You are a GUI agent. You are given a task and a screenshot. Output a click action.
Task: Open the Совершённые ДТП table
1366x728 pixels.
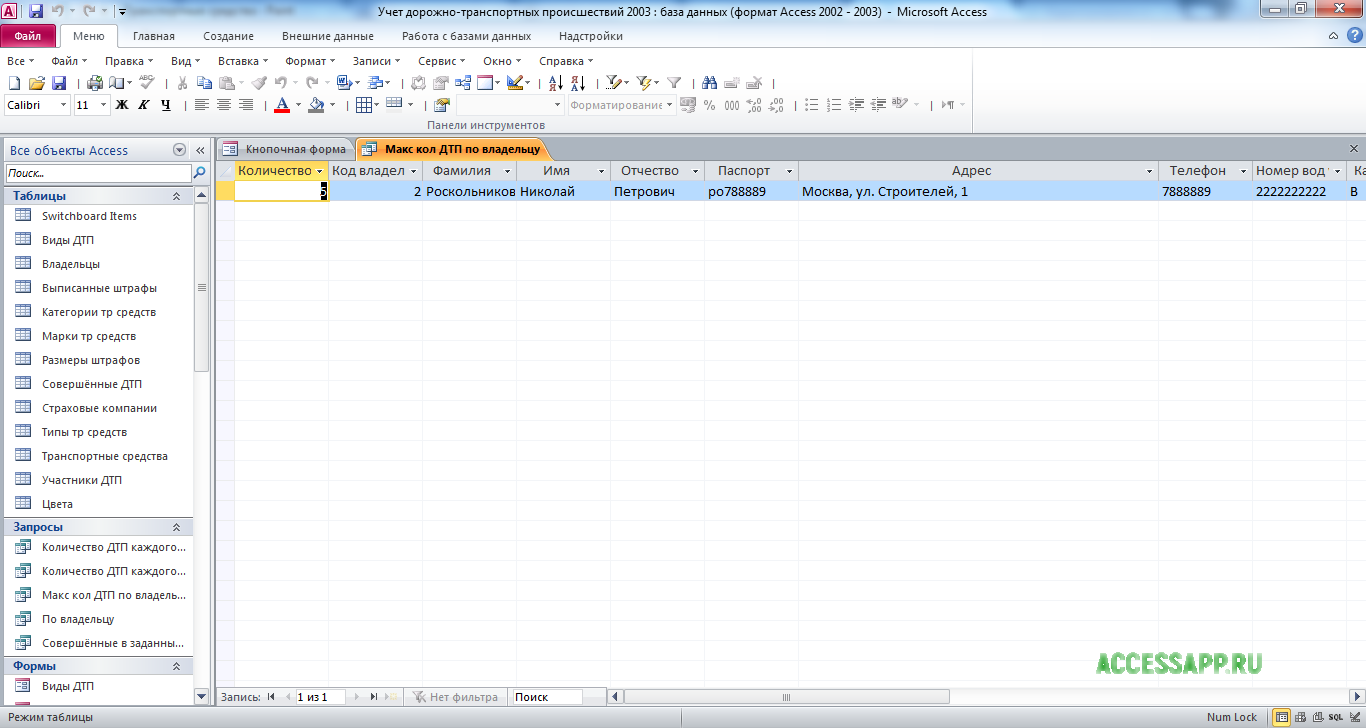coord(92,384)
